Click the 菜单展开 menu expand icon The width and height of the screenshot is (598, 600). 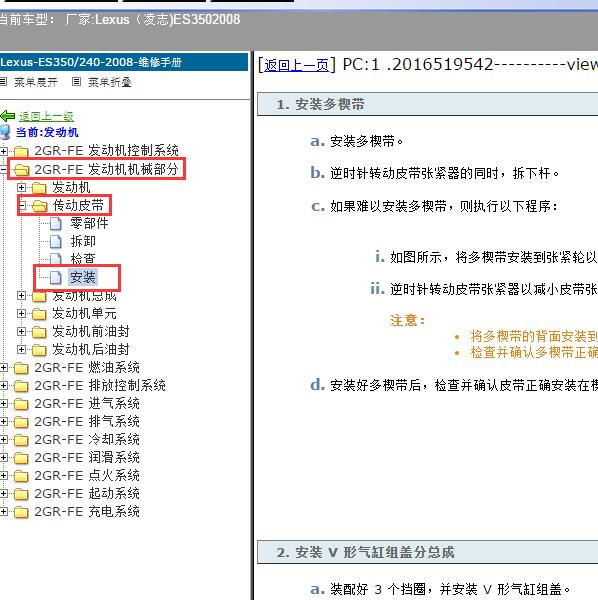[x=3, y=82]
